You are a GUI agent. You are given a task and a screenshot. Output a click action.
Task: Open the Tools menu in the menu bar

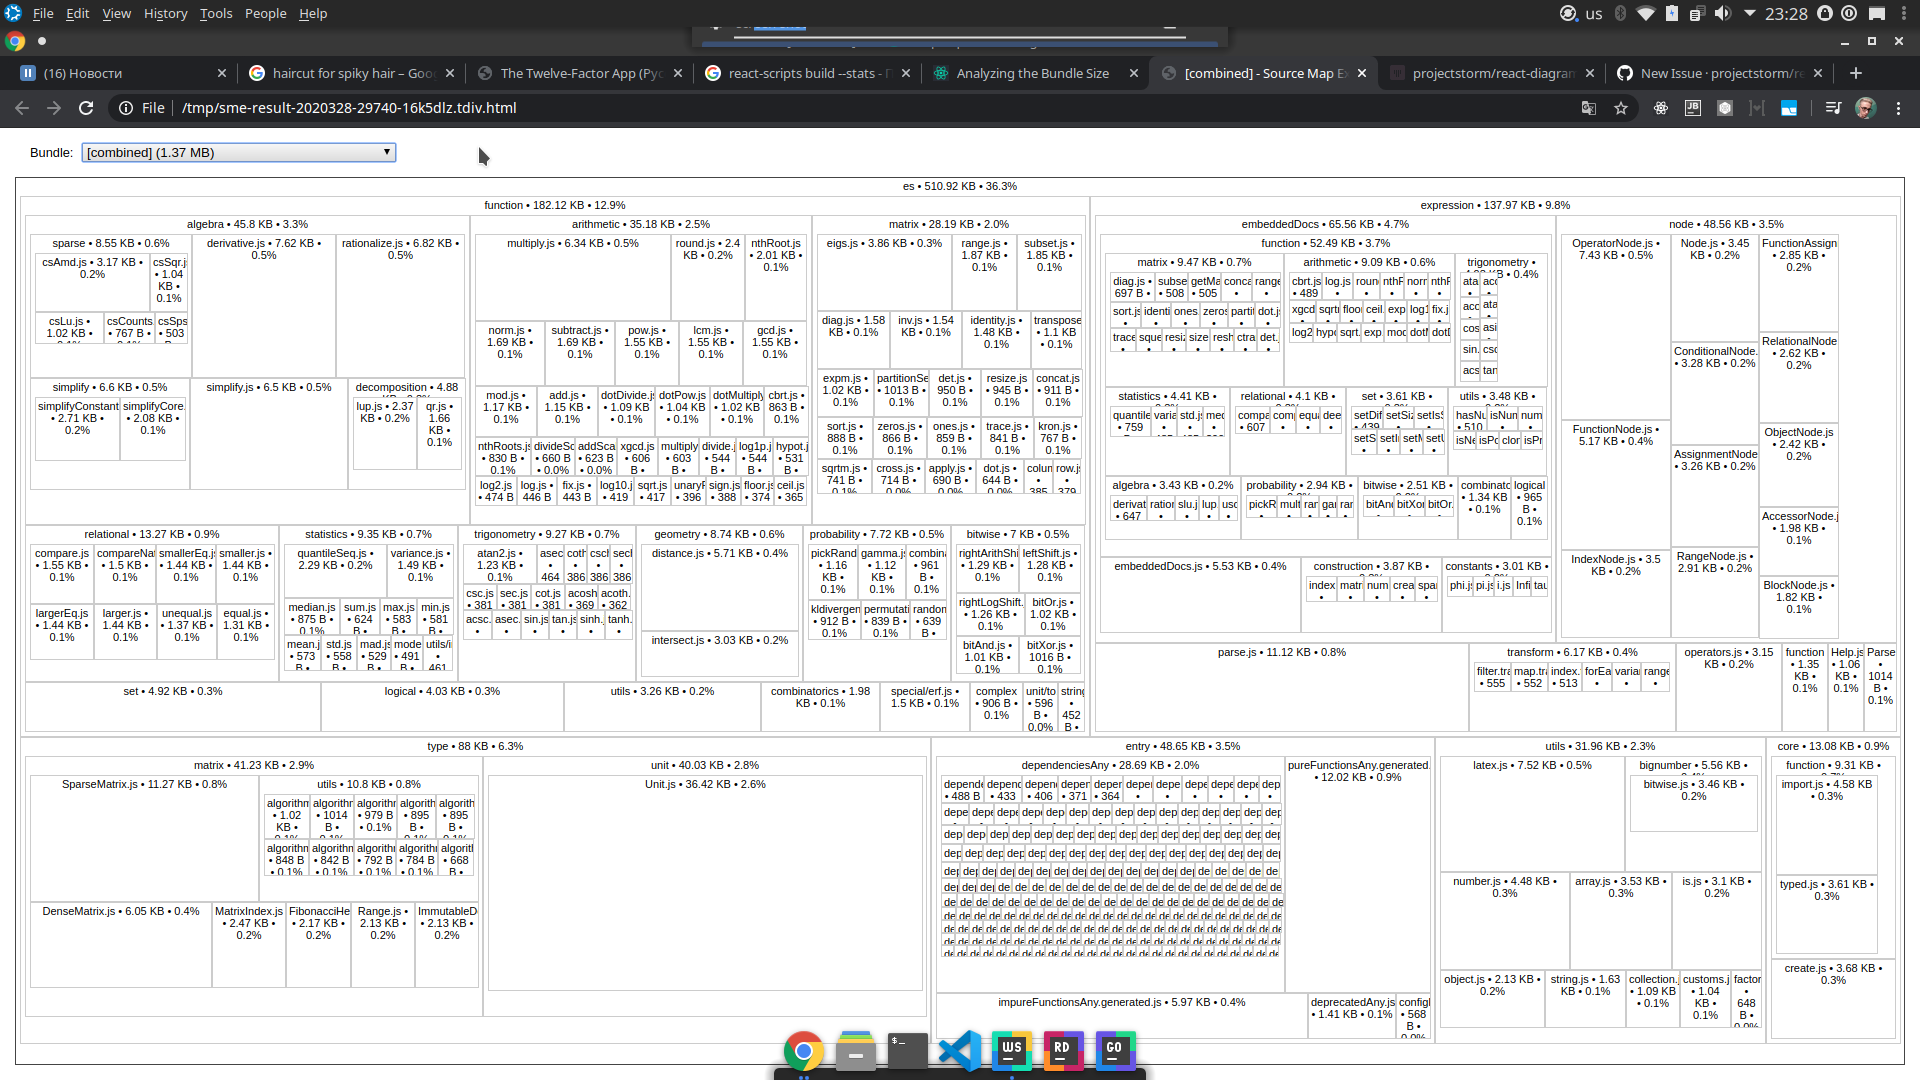click(x=215, y=13)
